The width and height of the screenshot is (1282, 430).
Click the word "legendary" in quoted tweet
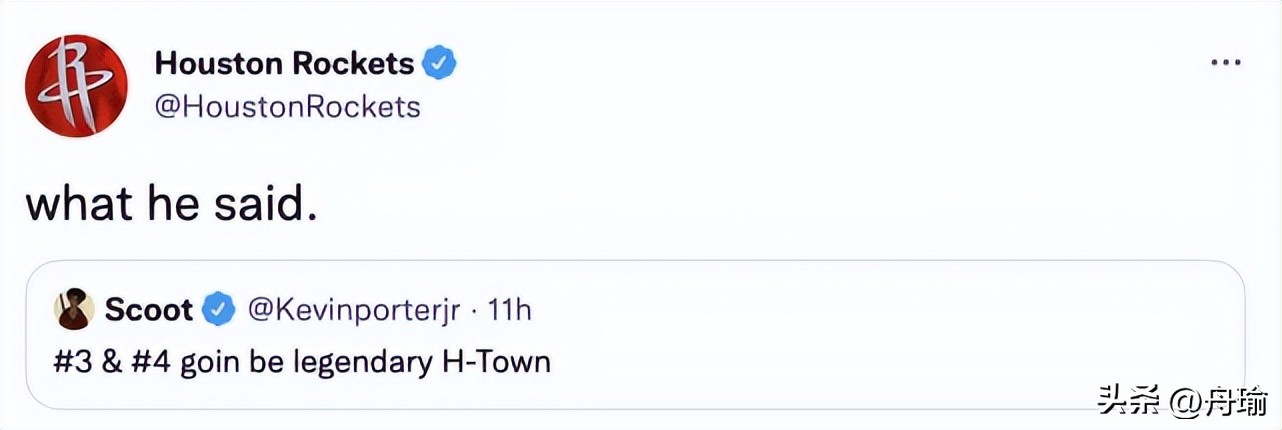coord(364,360)
